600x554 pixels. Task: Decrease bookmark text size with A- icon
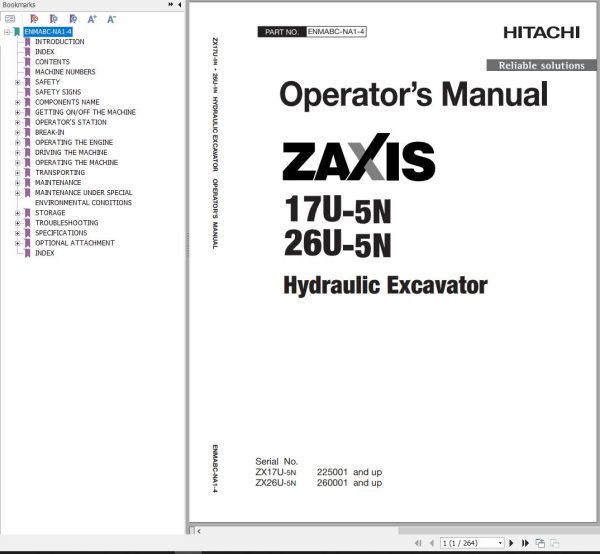click(x=111, y=19)
